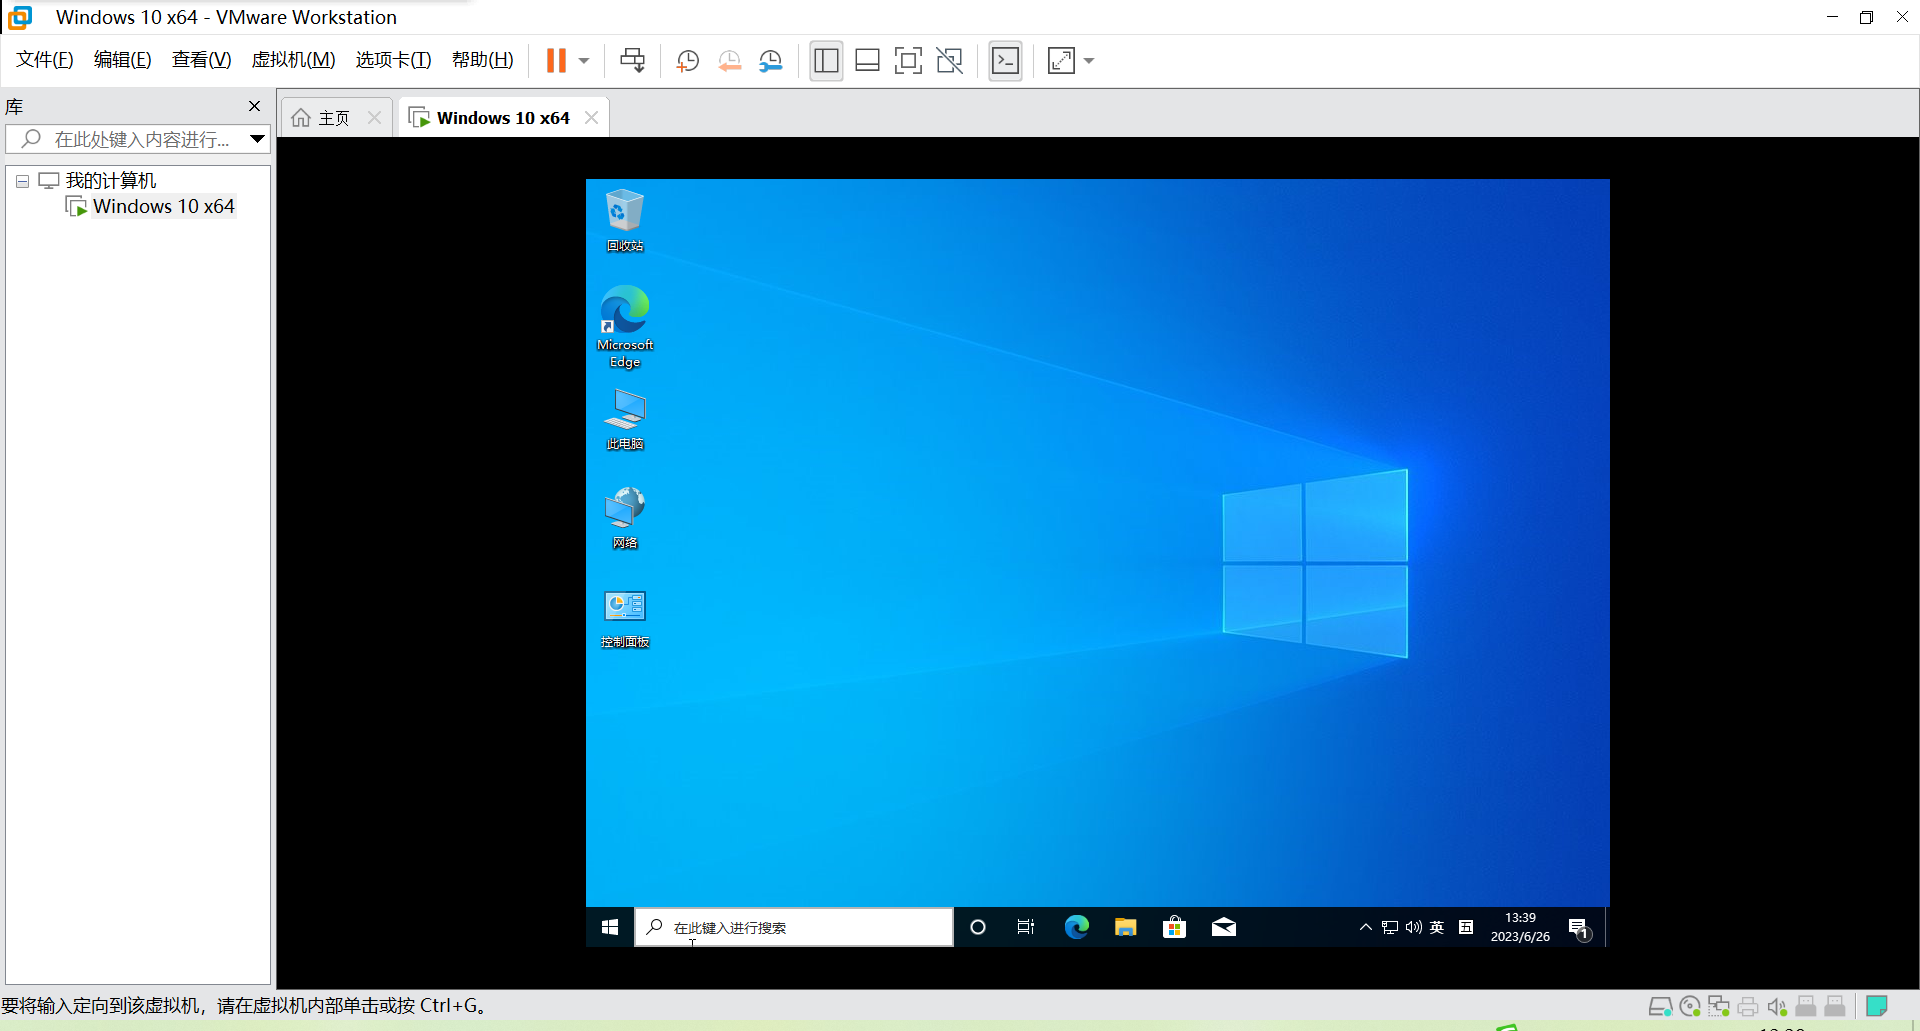The height and width of the screenshot is (1031, 1920).
Task: Click the CD/DVD drive status icon
Action: coord(1690,1006)
